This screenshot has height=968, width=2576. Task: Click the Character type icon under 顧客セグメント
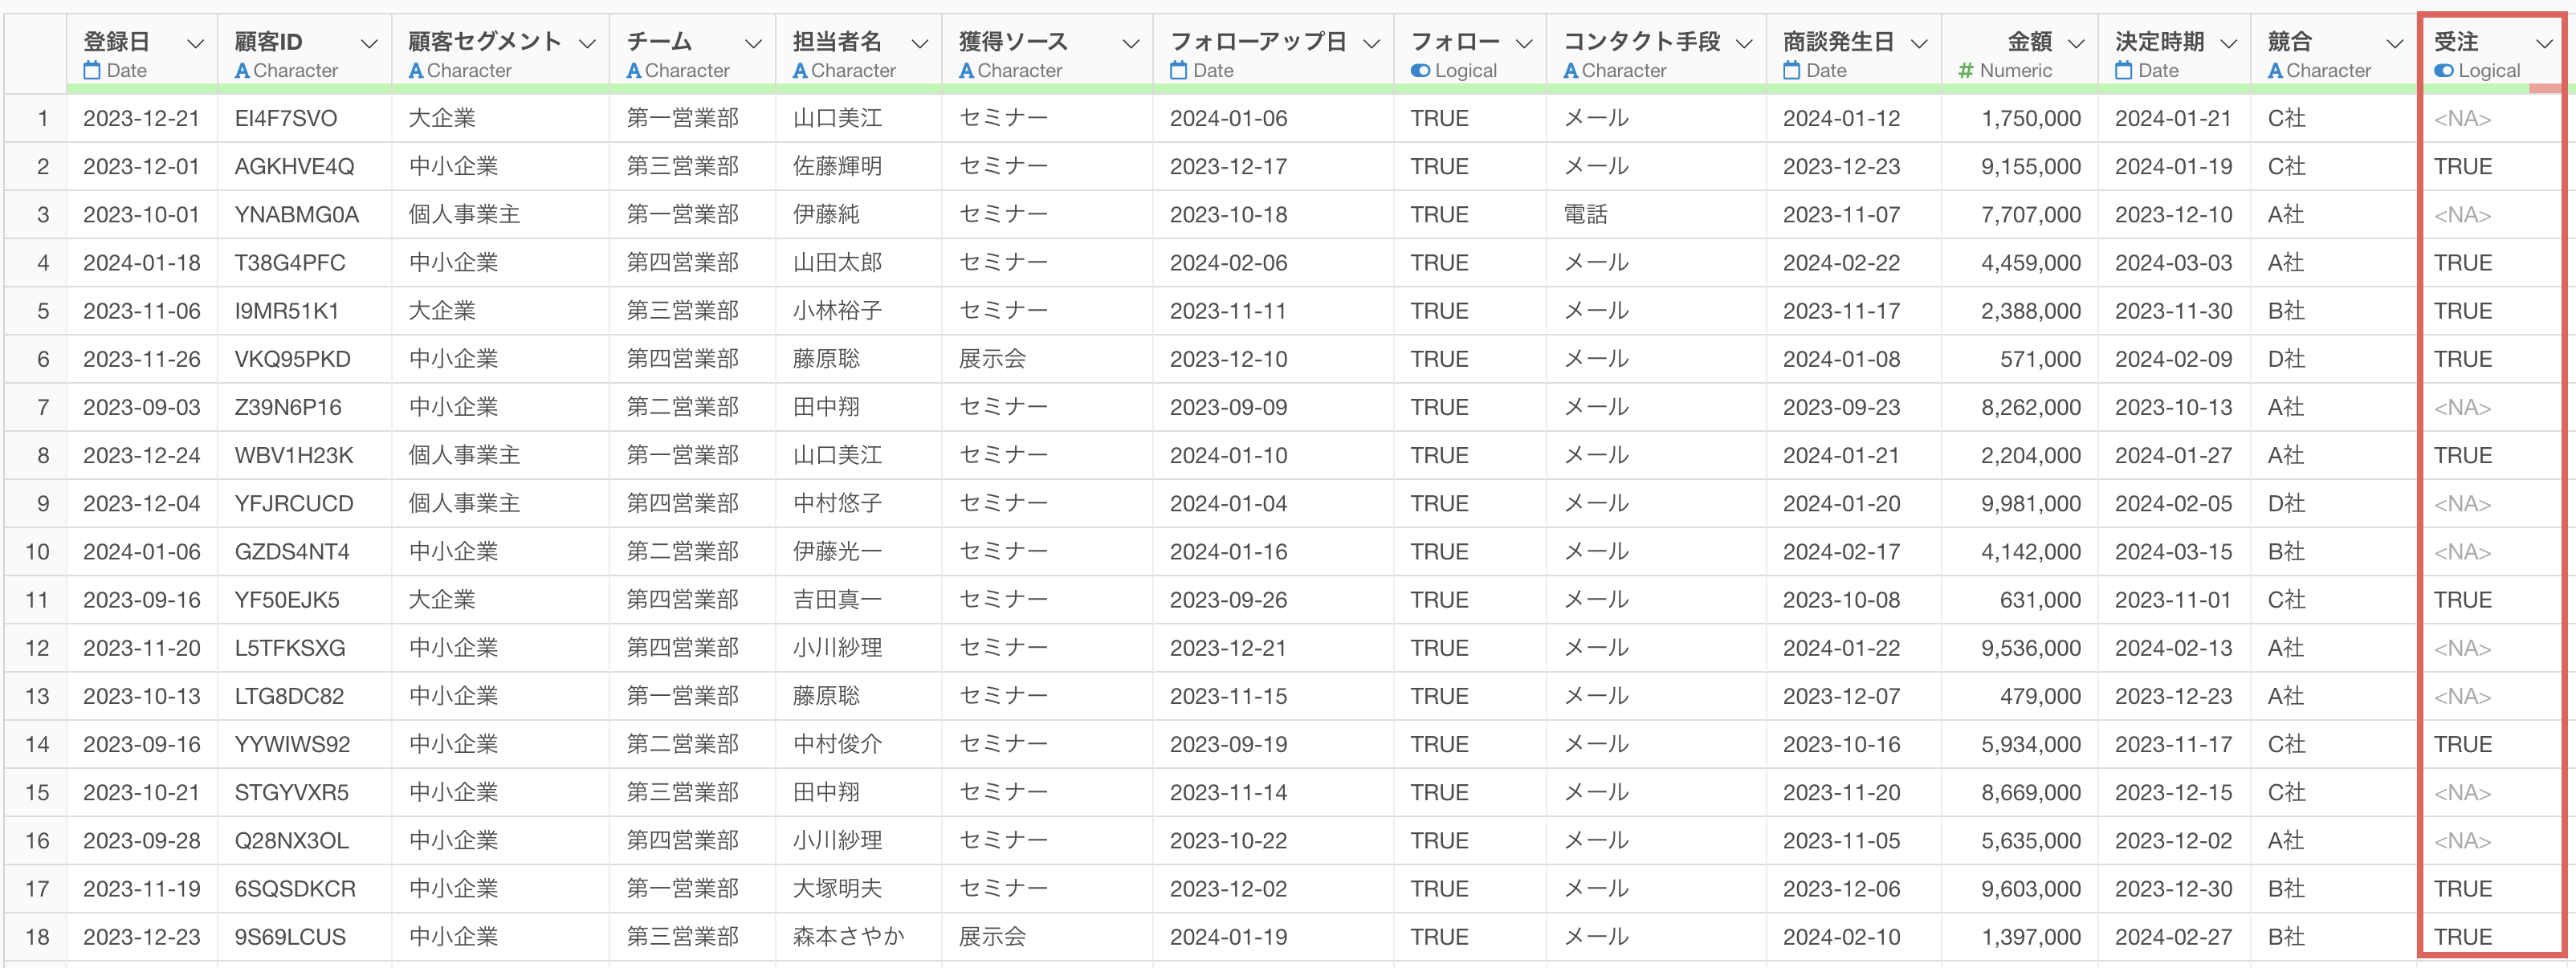click(x=416, y=71)
